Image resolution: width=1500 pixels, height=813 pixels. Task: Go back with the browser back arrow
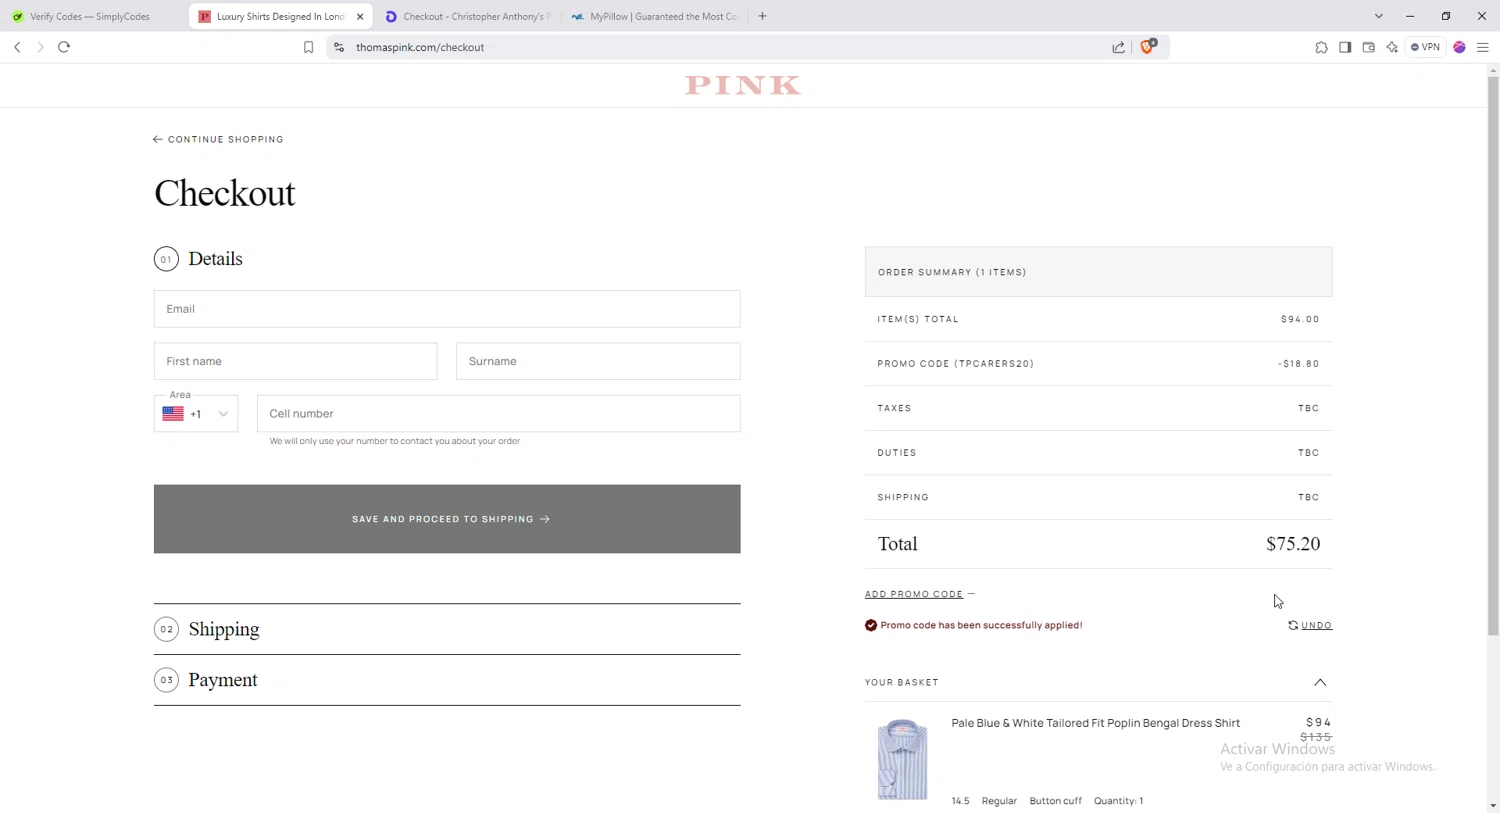point(17,47)
